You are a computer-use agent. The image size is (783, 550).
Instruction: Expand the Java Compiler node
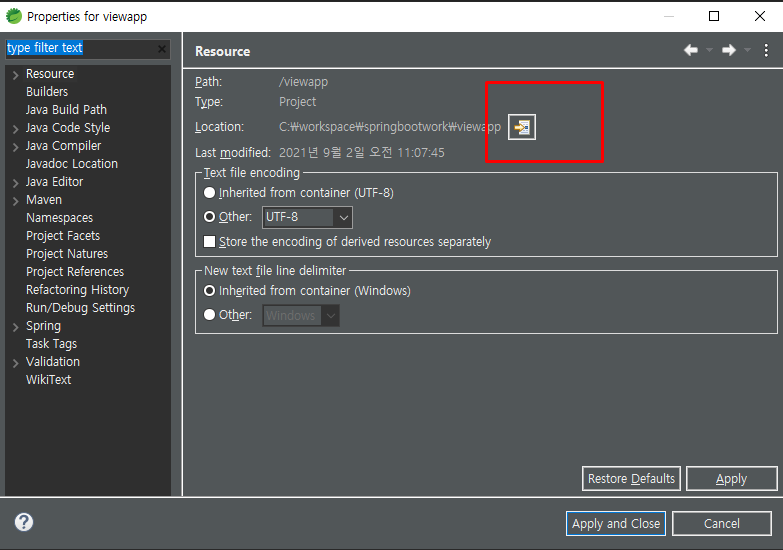coord(15,147)
